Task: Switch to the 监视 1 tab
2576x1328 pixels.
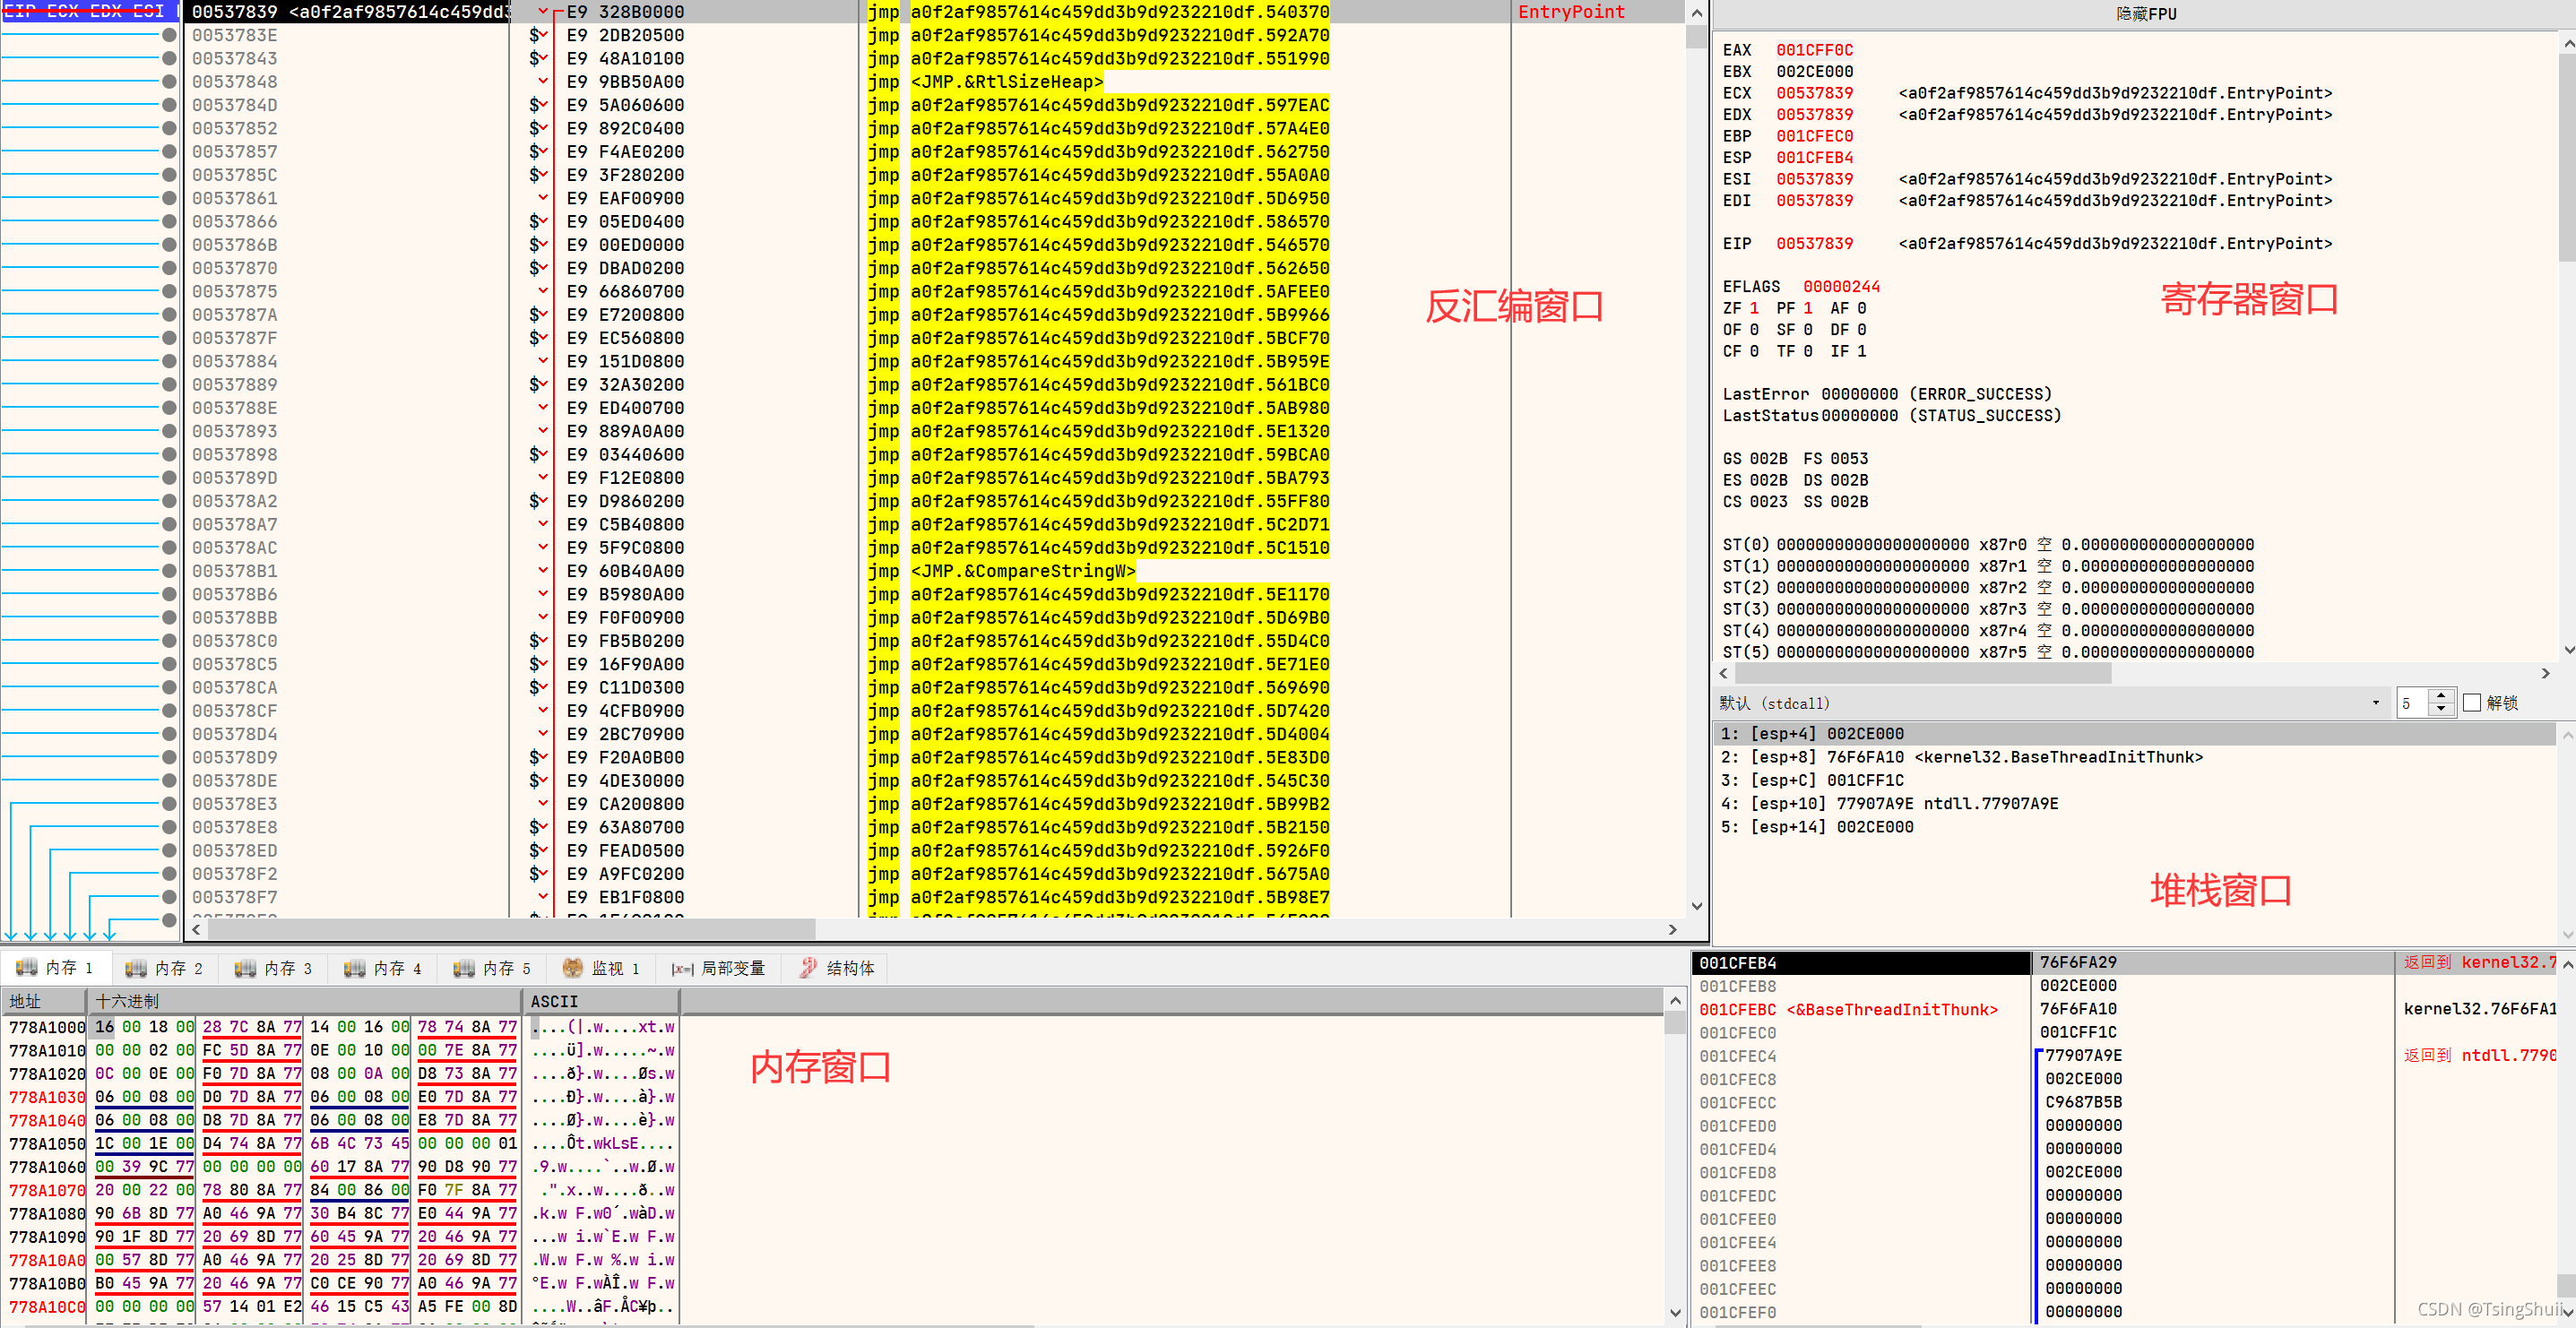Action: [614, 968]
